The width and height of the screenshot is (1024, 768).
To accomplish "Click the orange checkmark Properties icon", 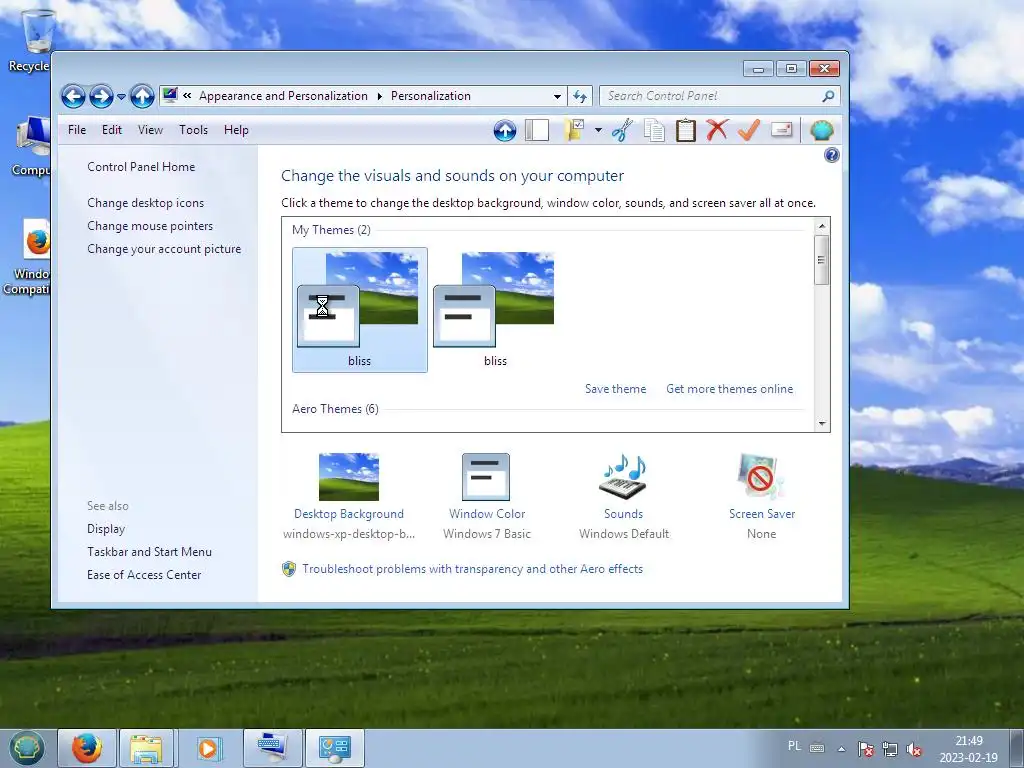I will (748, 130).
